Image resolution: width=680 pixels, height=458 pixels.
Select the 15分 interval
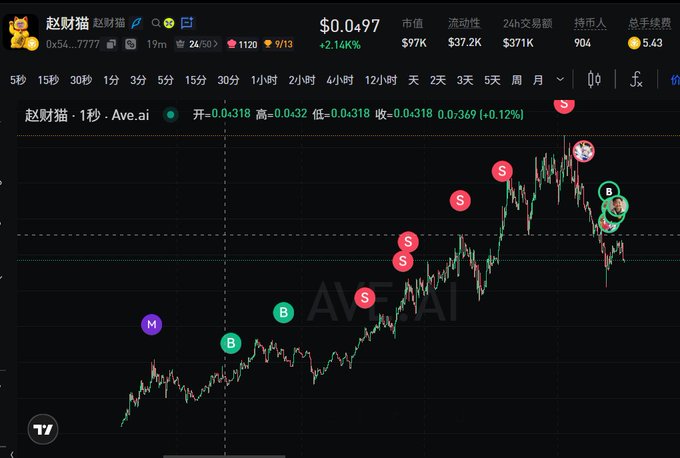tap(196, 80)
